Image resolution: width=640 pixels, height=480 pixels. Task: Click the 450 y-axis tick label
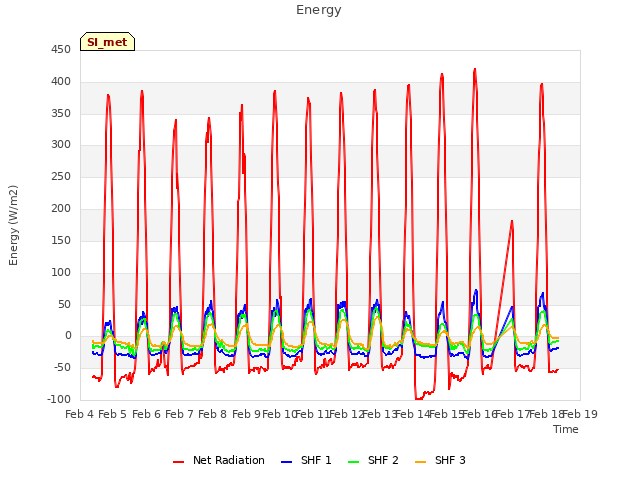pos(61,50)
